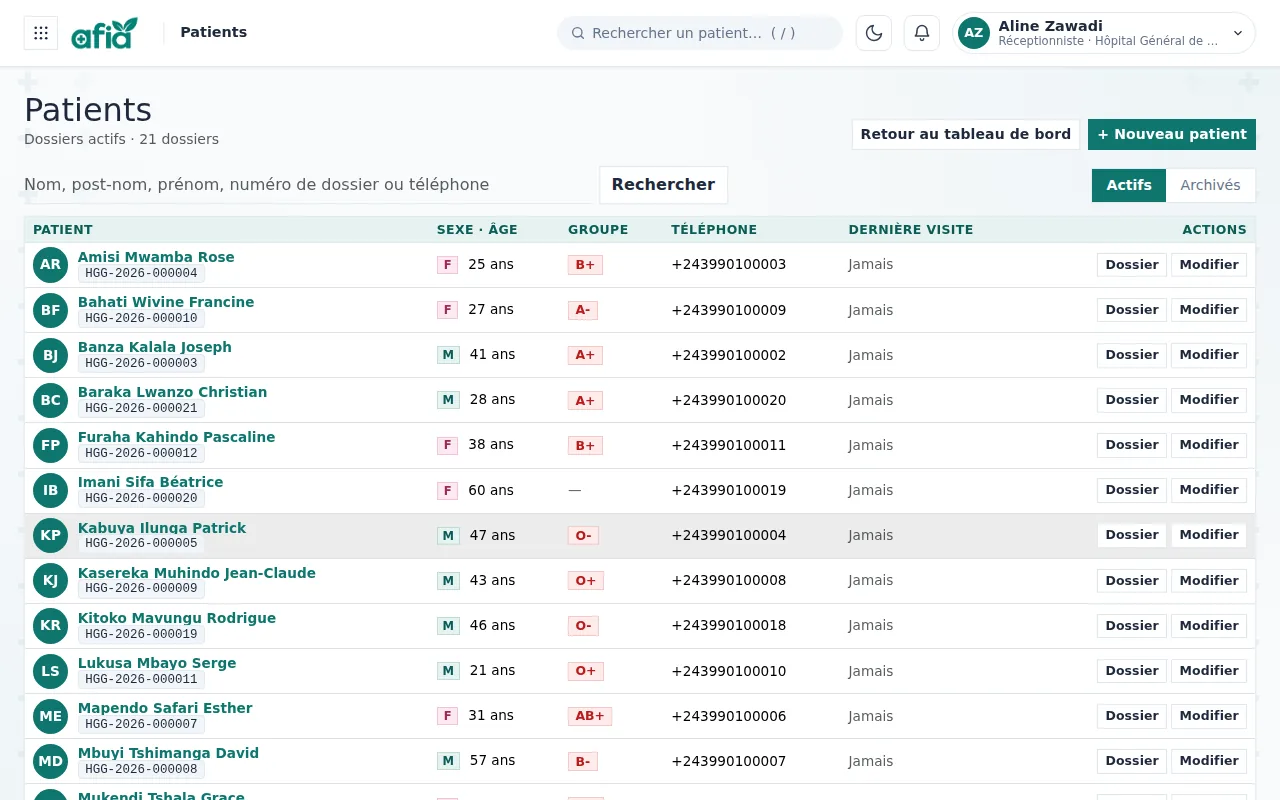Click the AR avatar for Amisi Mwamba Rose

pyautogui.click(x=50, y=265)
